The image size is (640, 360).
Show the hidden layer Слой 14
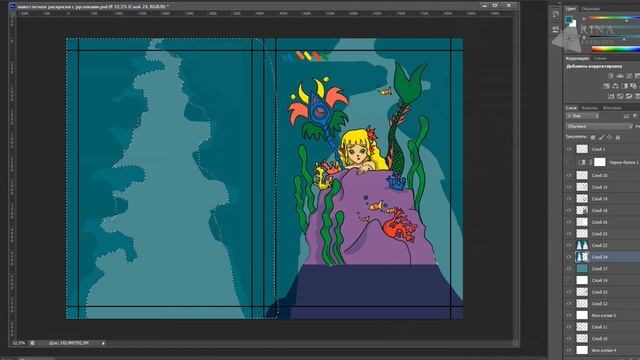[x=569, y=280]
